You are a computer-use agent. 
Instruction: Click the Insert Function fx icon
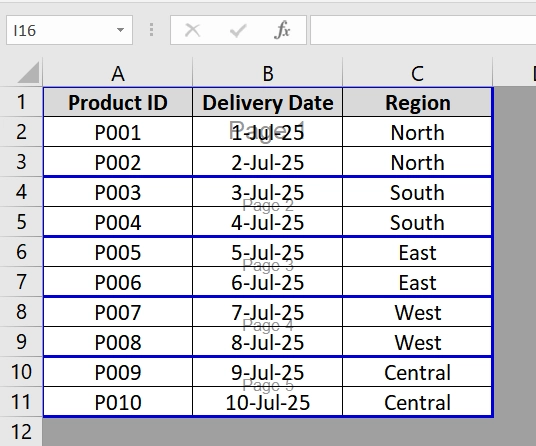click(282, 30)
